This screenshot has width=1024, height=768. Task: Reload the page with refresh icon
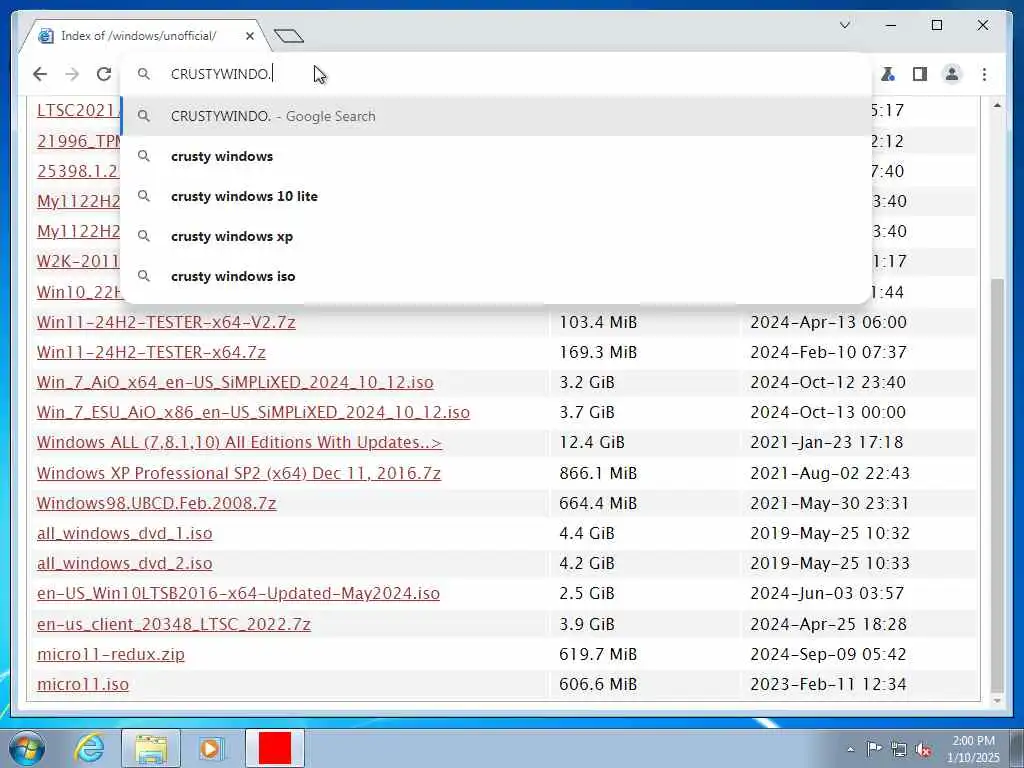(104, 74)
